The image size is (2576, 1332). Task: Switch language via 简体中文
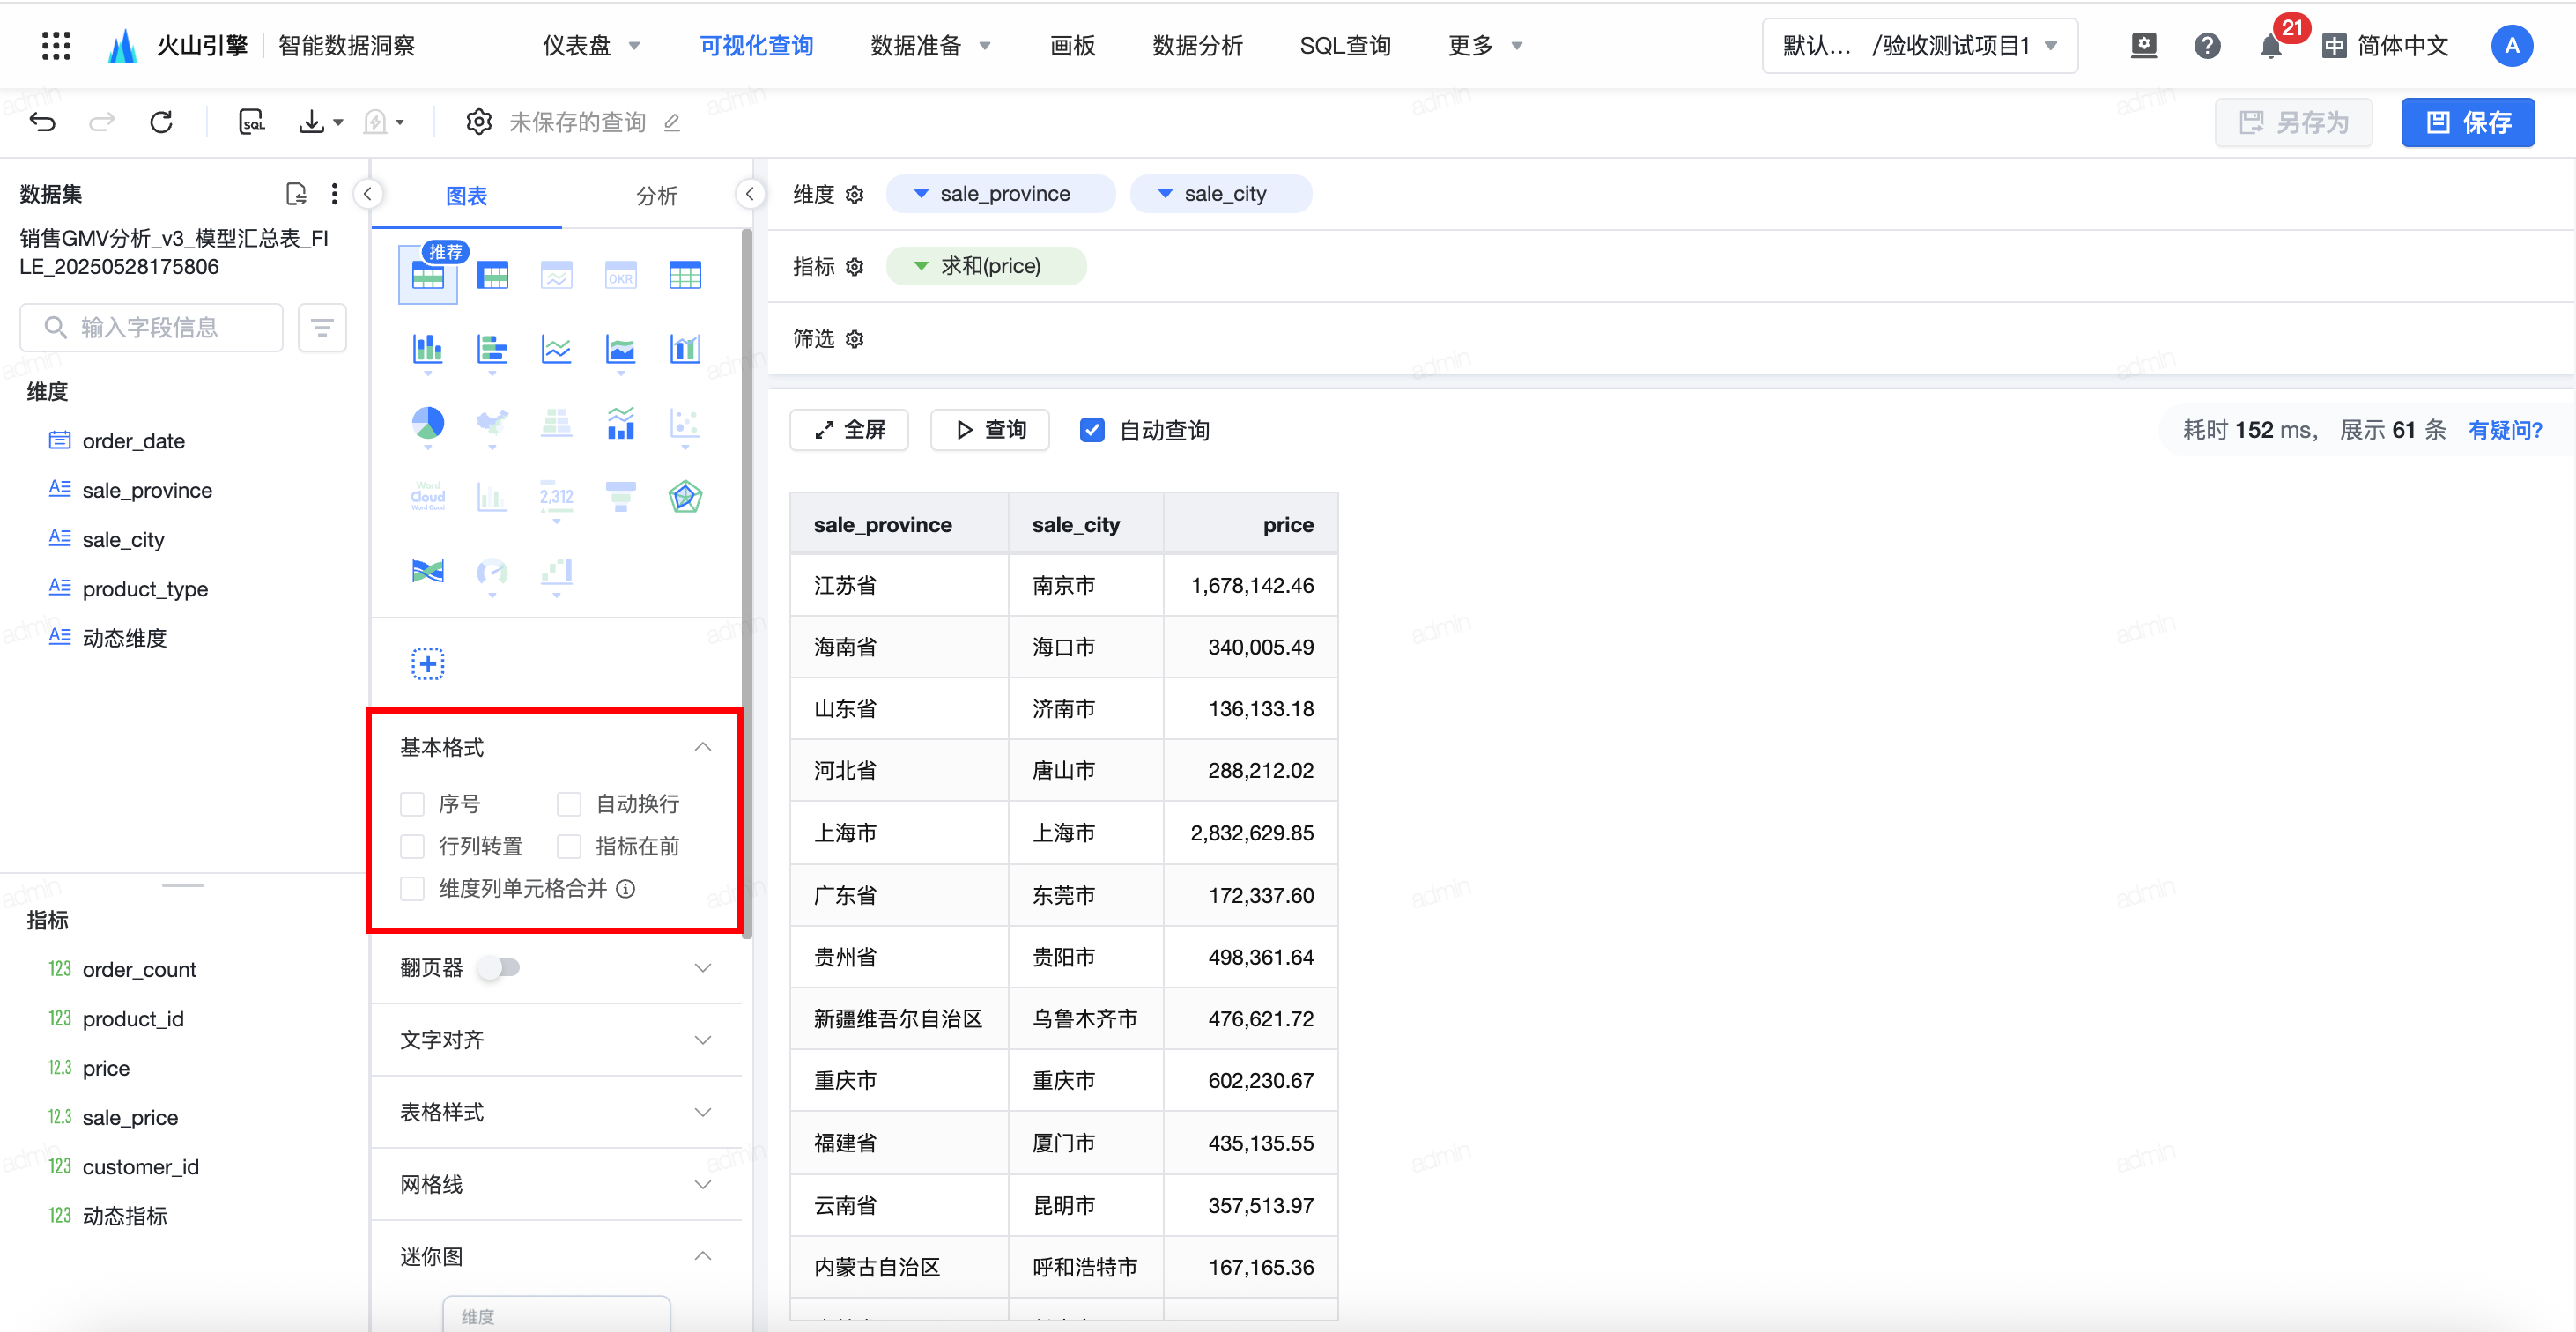tap(2385, 46)
